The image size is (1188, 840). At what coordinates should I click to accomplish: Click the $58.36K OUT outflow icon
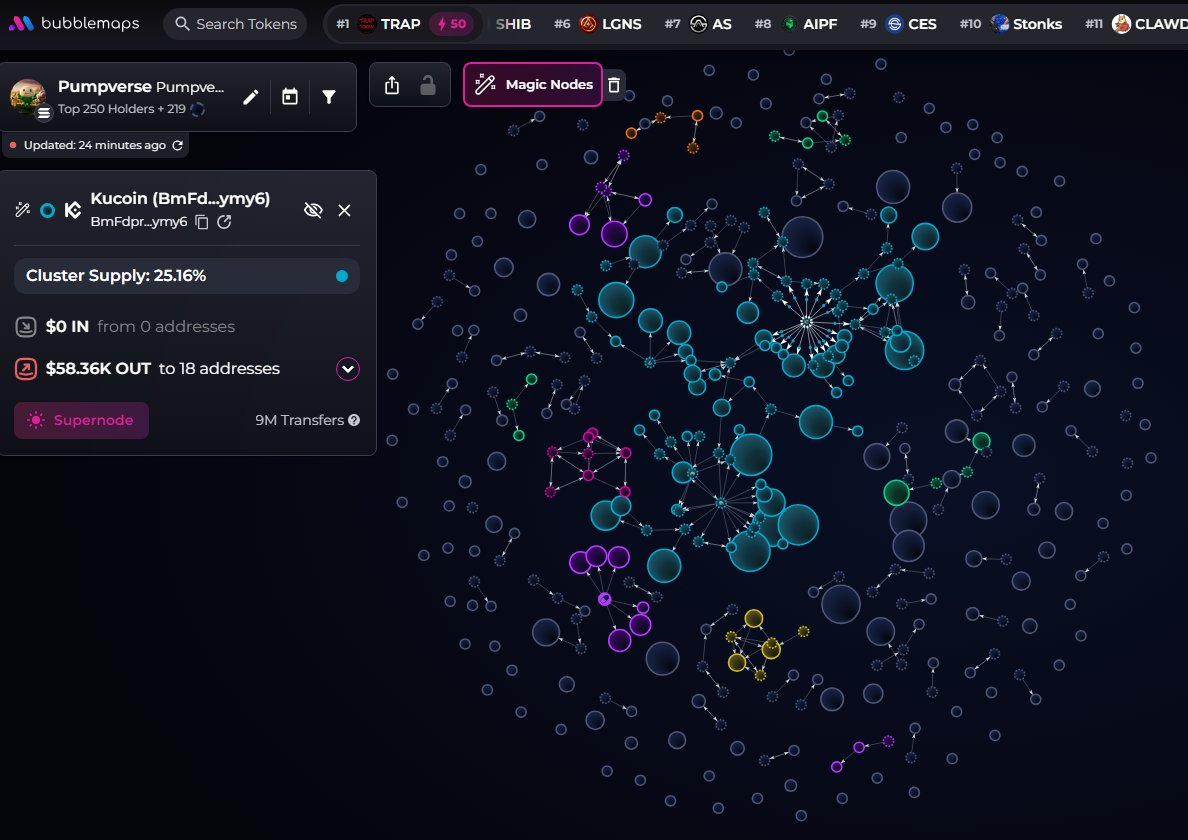pyautogui.click(x=26, y=369)
